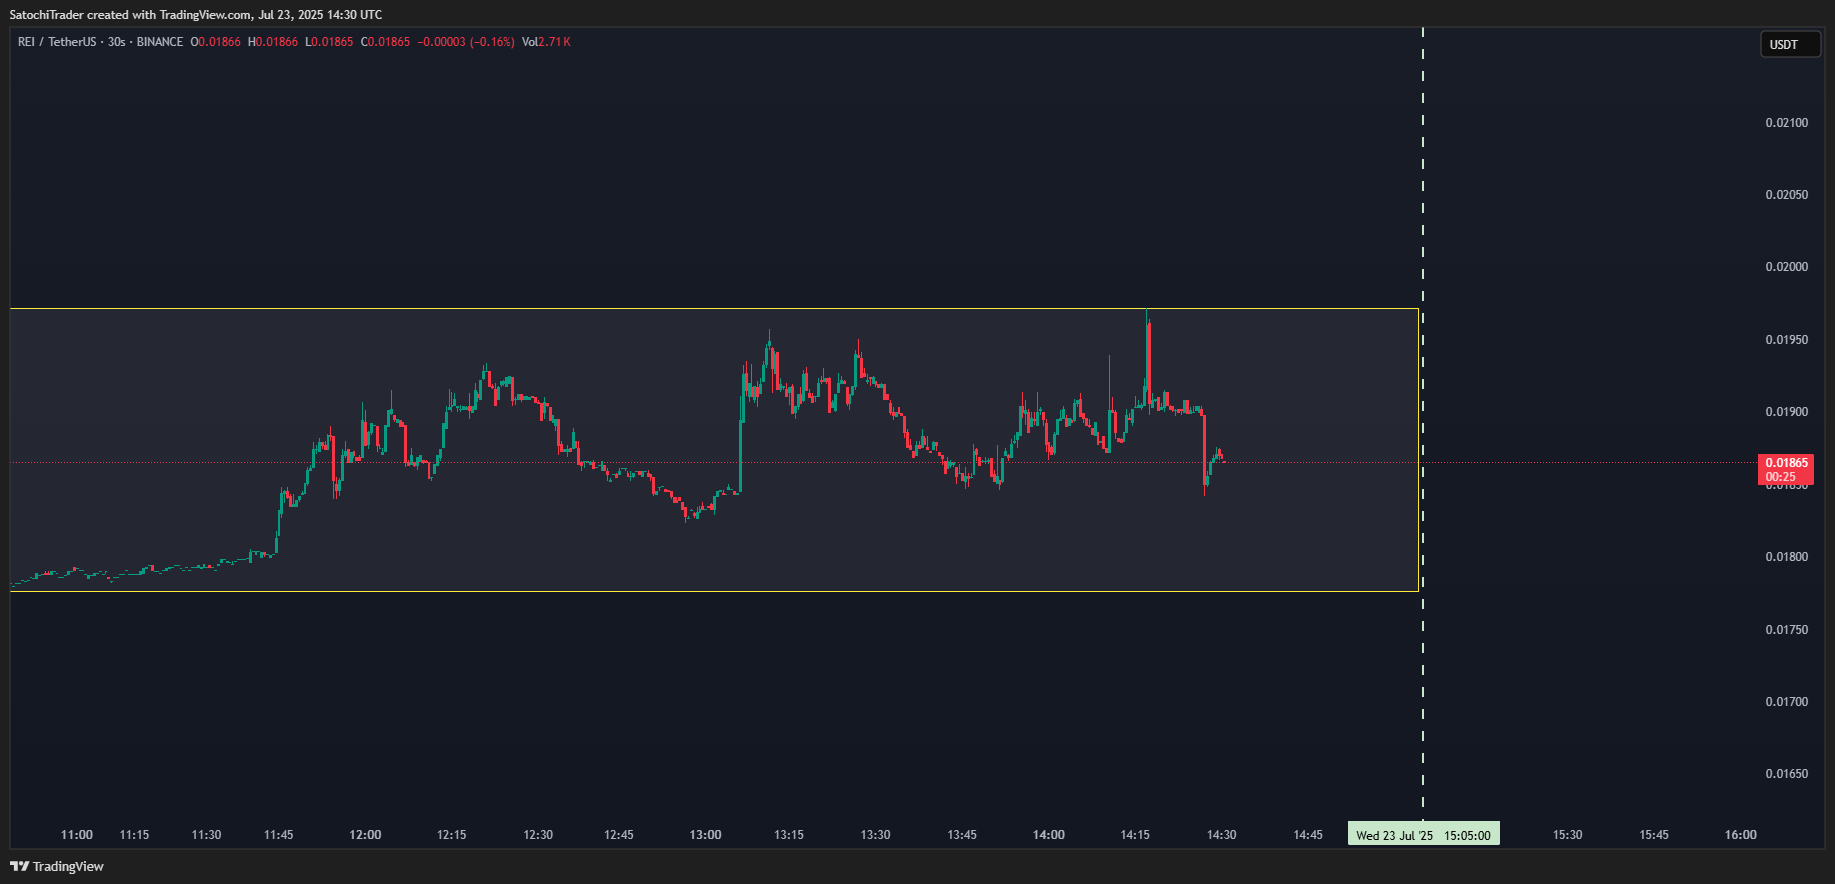Image resolution: width=1835 pixels, height=884 pixels.
Task: Click the change value −0.00003 (−0.16%)
Action: [x=465, y=42]
